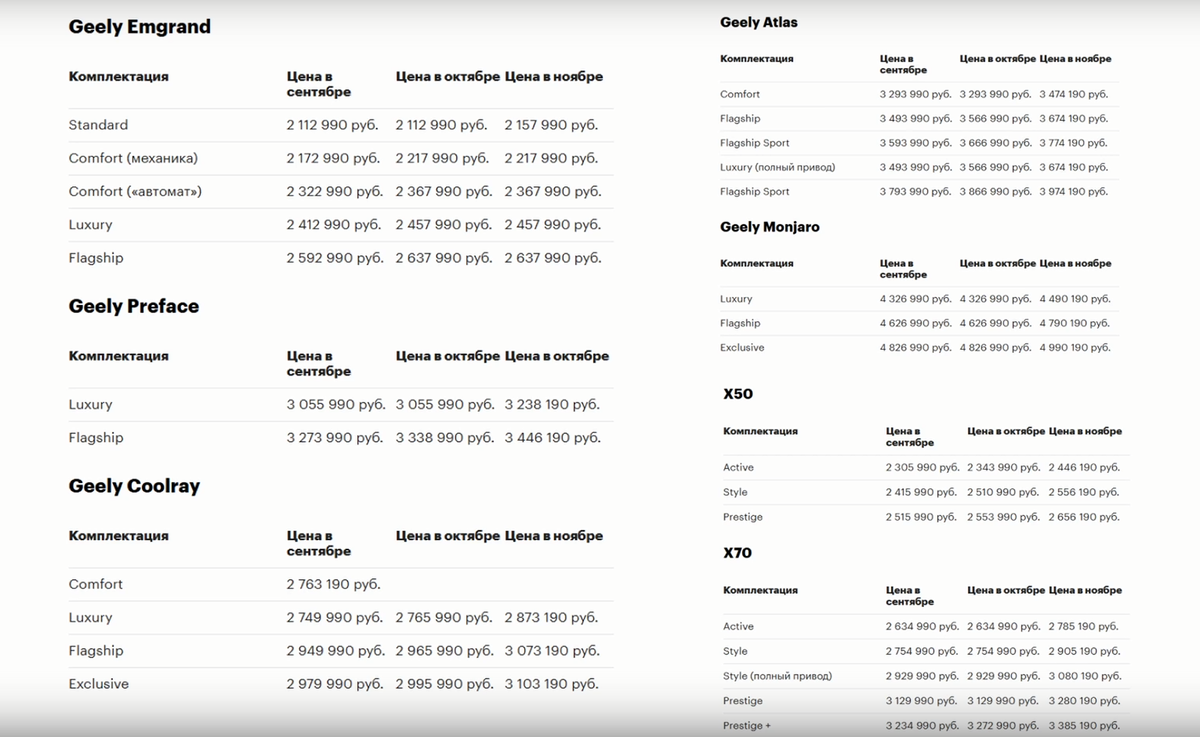
Task: Click Emgrand Standard November price "2 157 990 руб."
Action: pyautogui.click(x=551, y=125)
